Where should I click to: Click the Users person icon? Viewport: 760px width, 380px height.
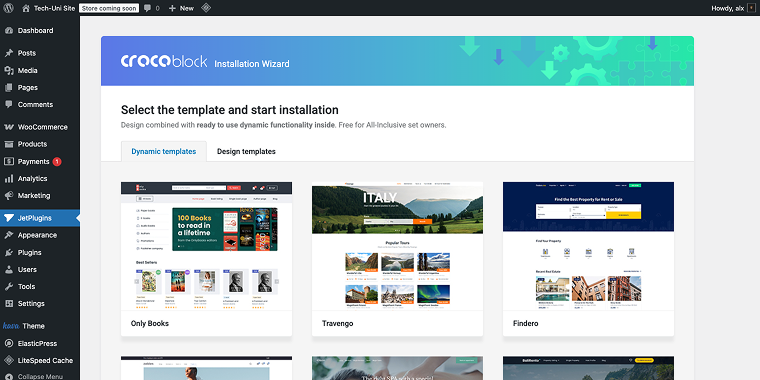pos(9,269)
